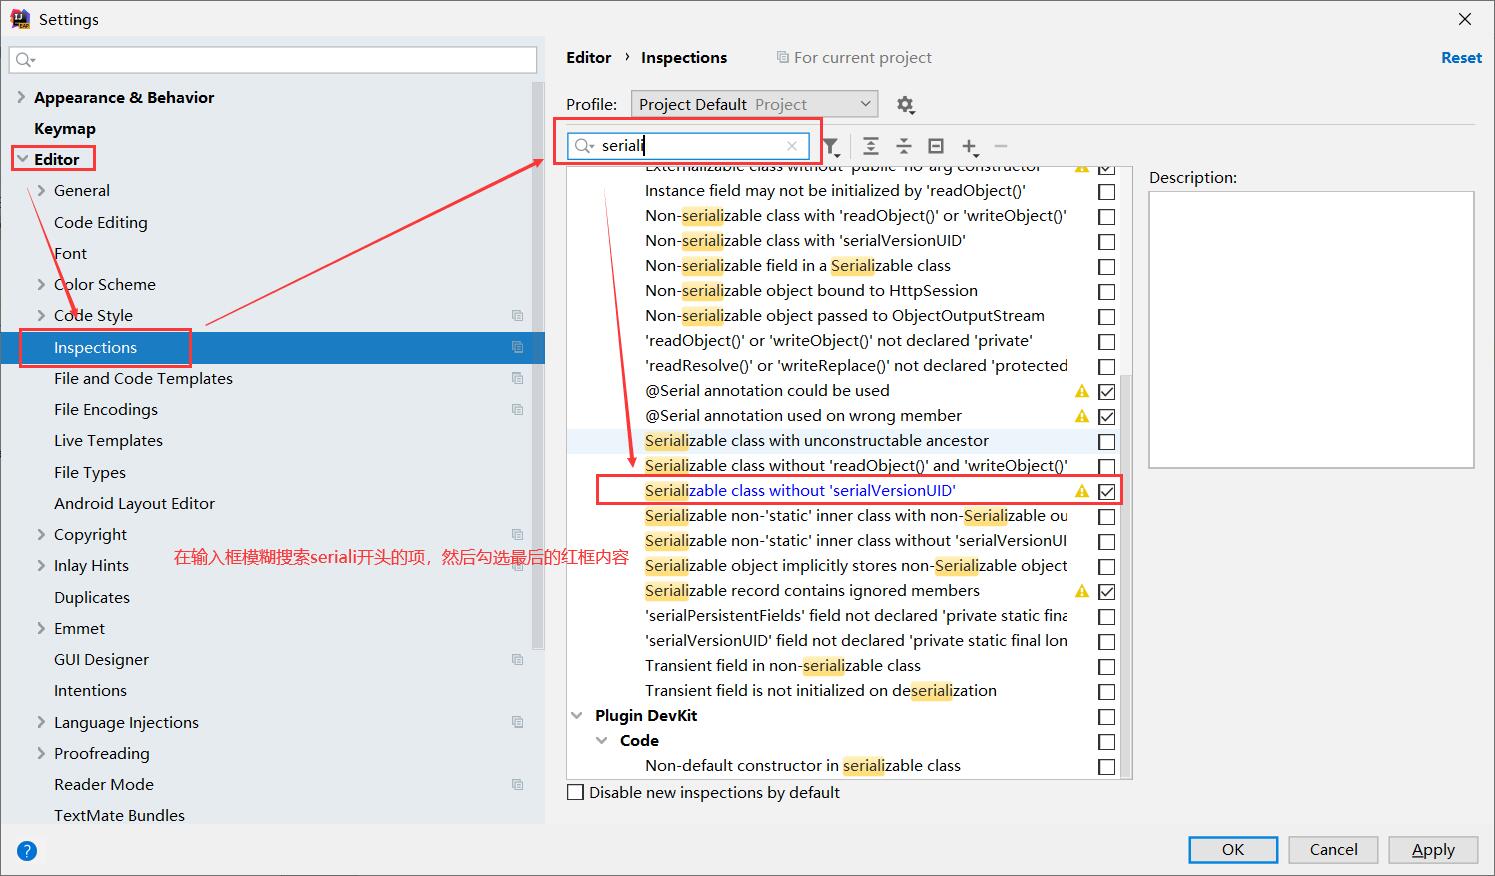1495x876 pixels.
Task: Click project-level icon beside GUI Designer
Action: click(x=517, y=659)
